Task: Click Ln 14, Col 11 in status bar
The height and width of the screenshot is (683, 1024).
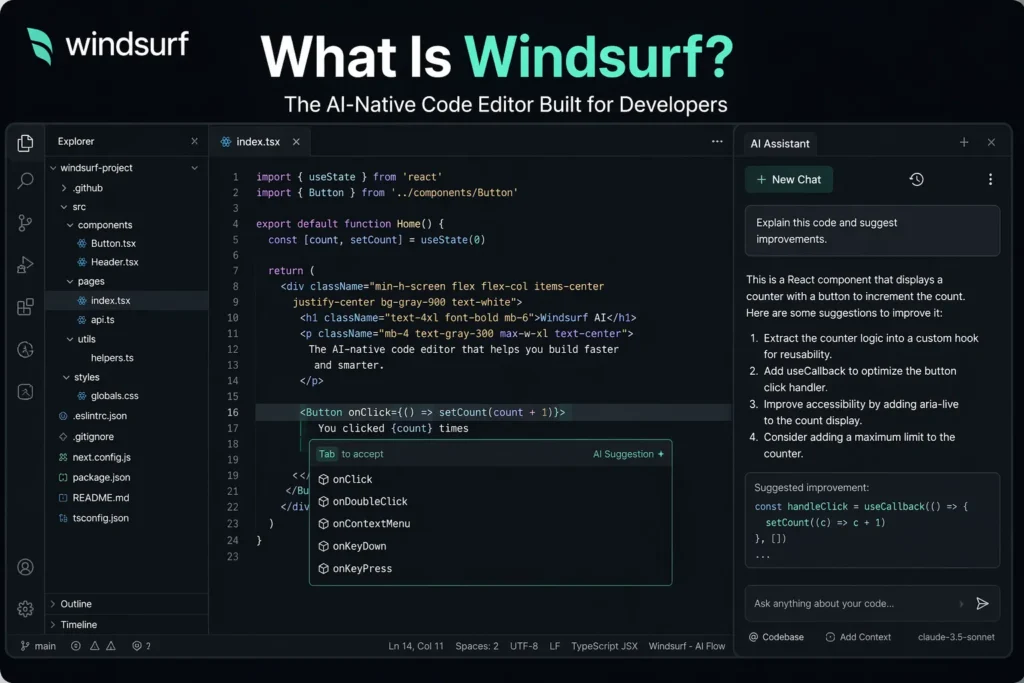Action: [x=415, y=646]
